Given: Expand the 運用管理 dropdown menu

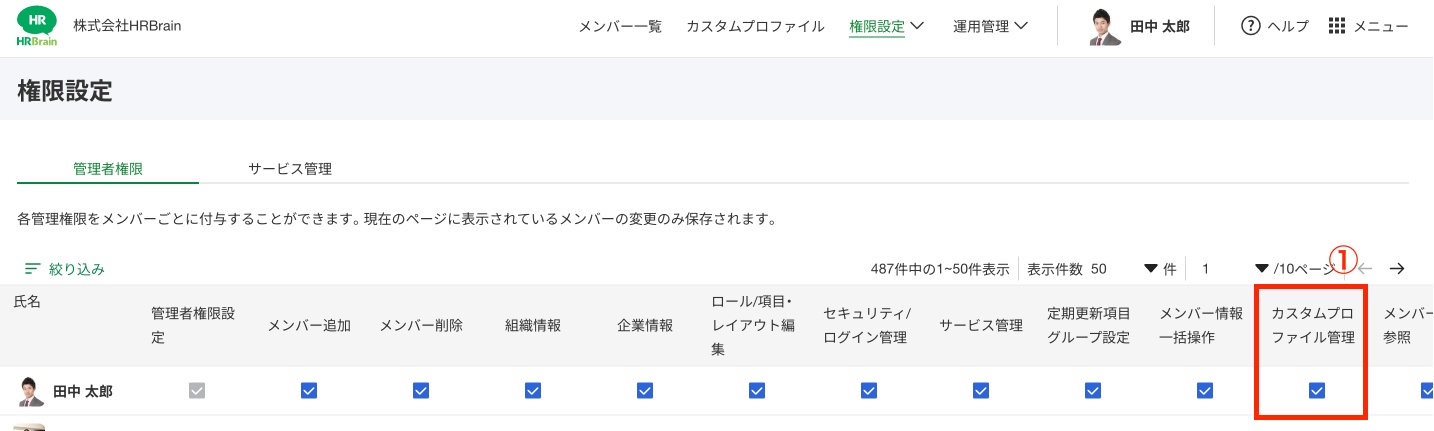Looking at the screenshot, I should pyautogui.click(x=990, y=27).
